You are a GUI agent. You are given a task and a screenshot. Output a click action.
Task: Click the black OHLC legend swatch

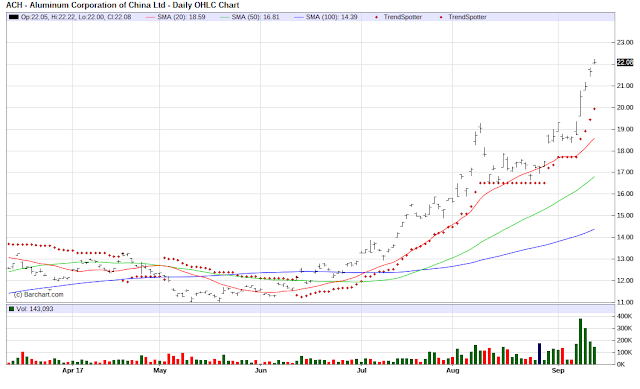coord(14,17)
